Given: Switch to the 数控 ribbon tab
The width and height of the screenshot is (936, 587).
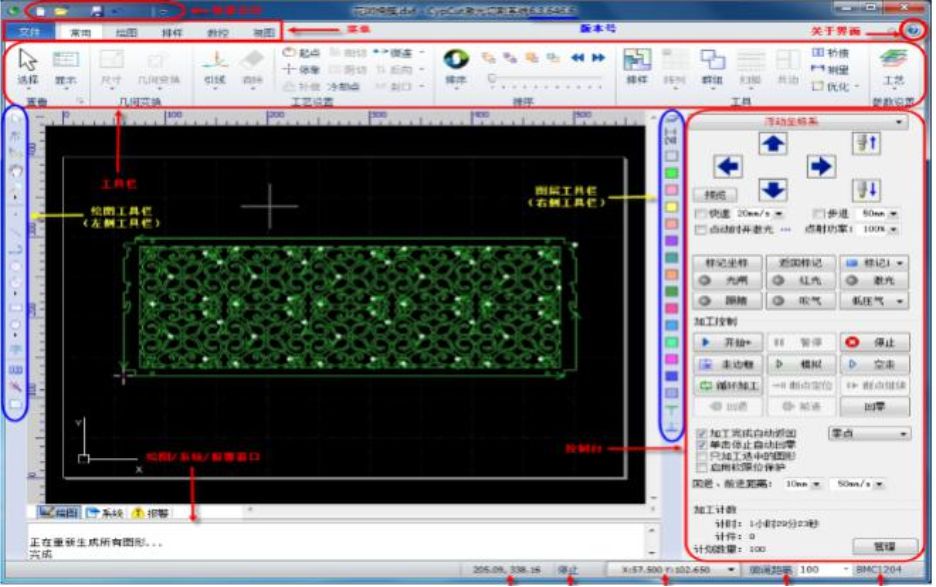Looking at the screenshot, I should click(217, 33).
